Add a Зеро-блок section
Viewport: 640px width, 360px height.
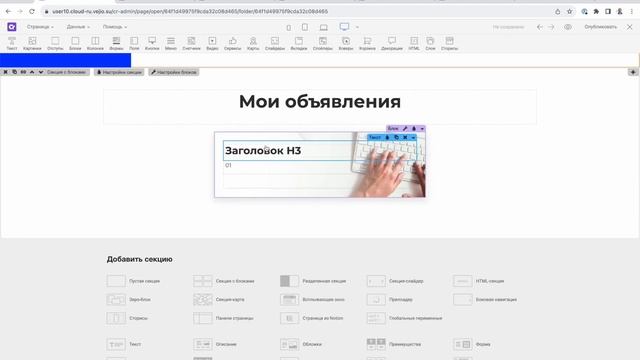[x=129, y=300]
